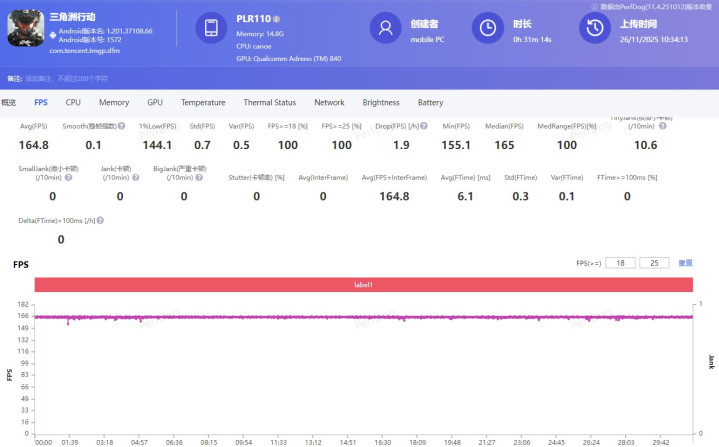Go to the Battery tab
719x447 pixels.
point(430,102)
